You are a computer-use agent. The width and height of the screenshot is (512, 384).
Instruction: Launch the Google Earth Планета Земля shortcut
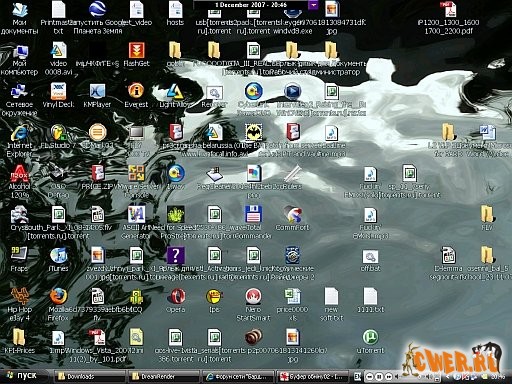[x=98, y=18]
